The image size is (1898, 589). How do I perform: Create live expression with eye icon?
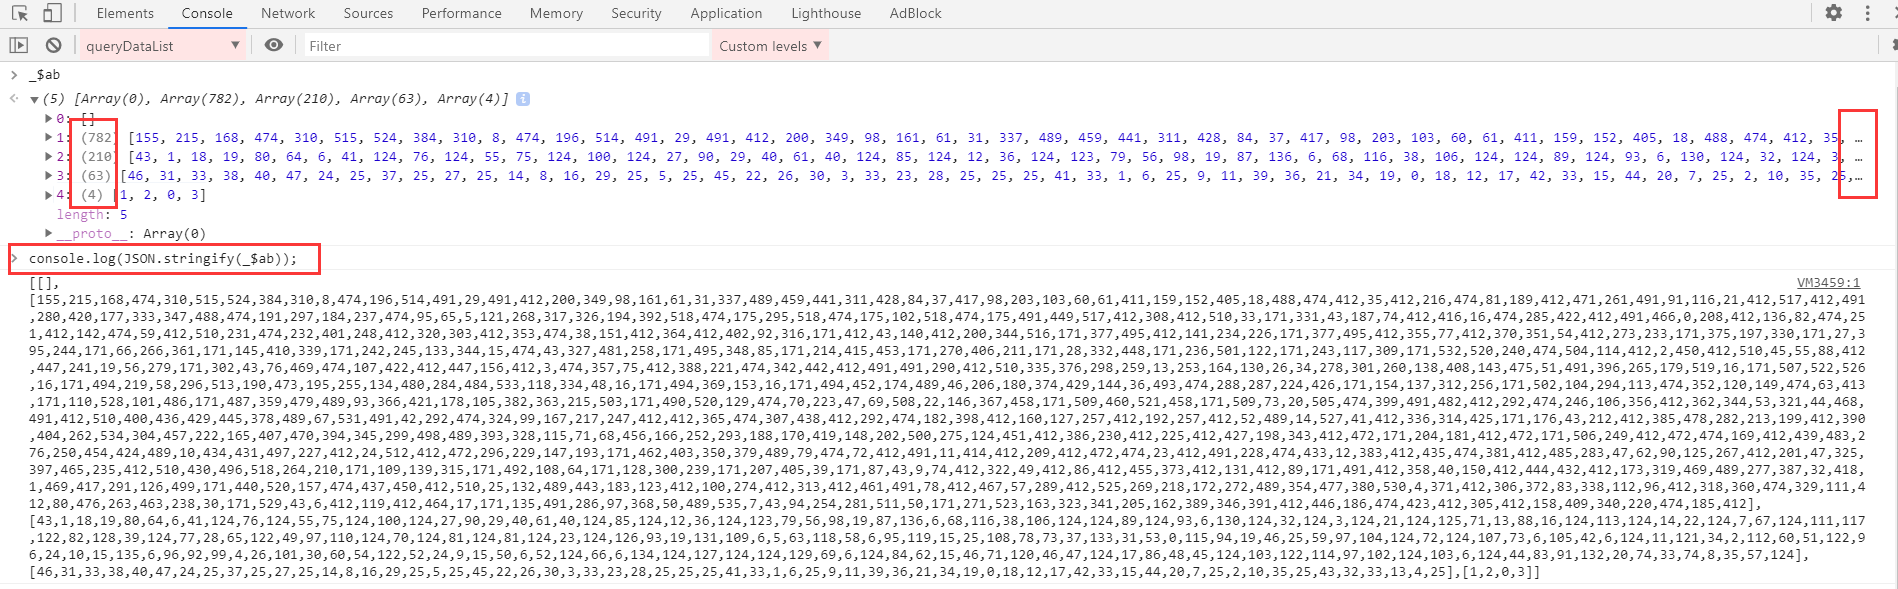pyautogui.click(x=273, y=45)
